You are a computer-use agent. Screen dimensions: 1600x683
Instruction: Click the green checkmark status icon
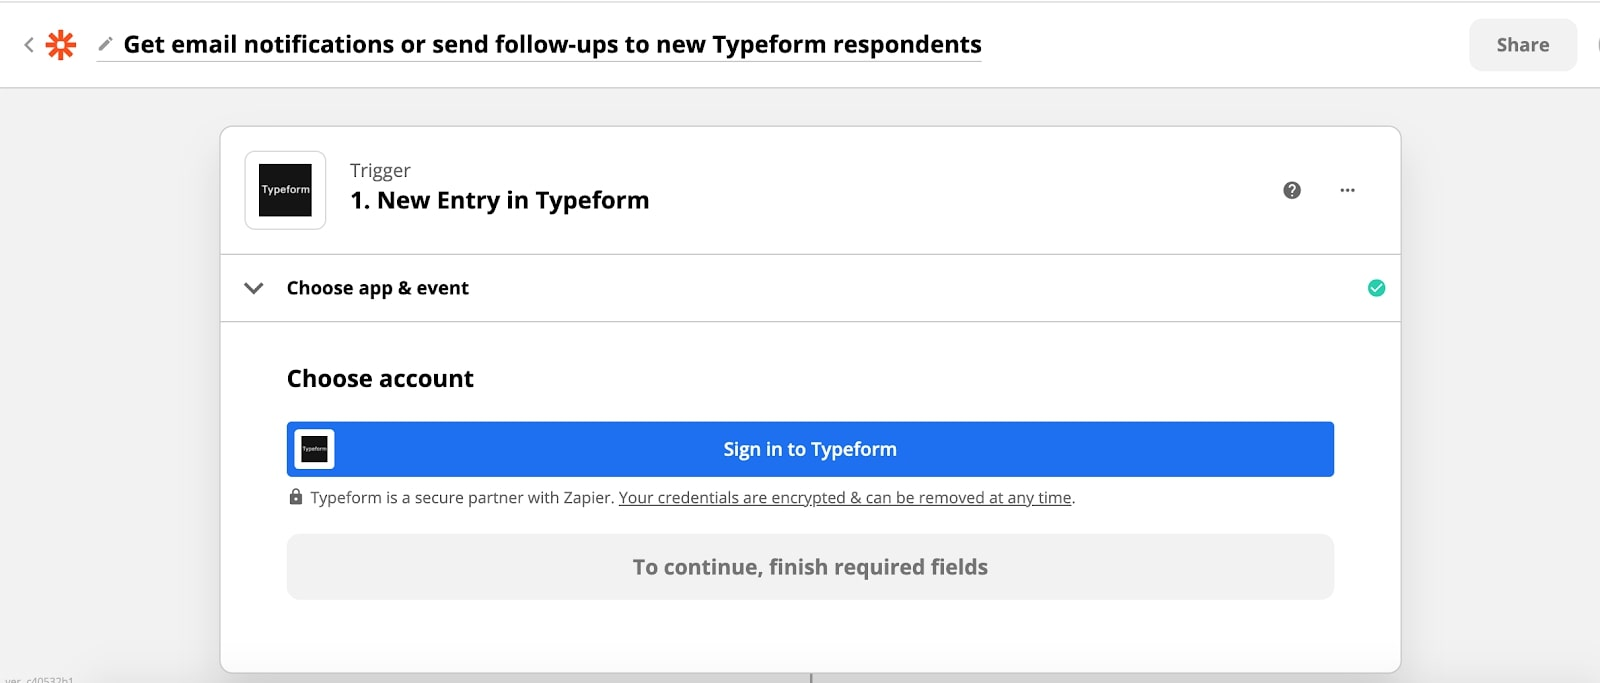[x=1376, y=288]
